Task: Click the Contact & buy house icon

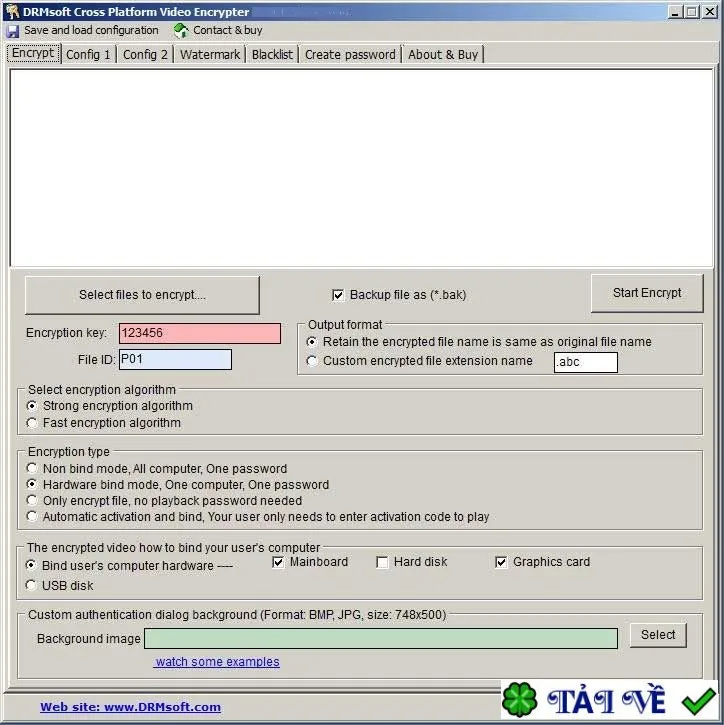Action: [x=181, y=31]
